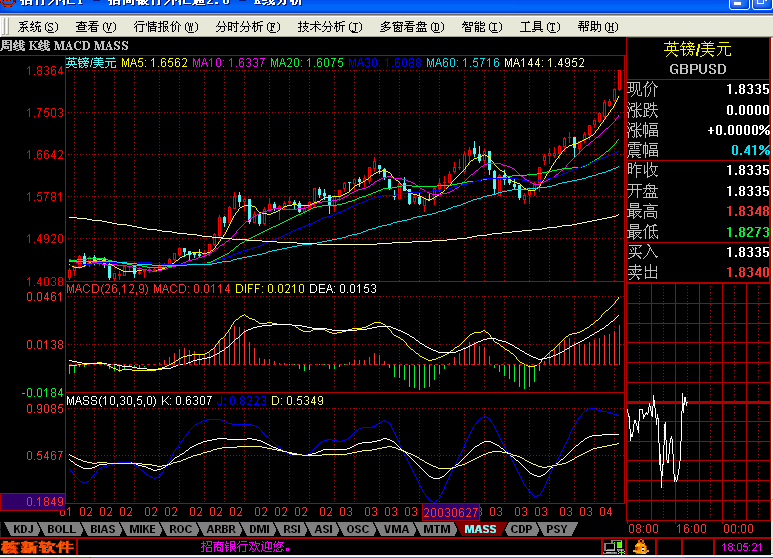Image resolution: width=773 pixels, height=558 pixels.
Task: Open the 系统(S) menu
Action: tap(38, 27)
